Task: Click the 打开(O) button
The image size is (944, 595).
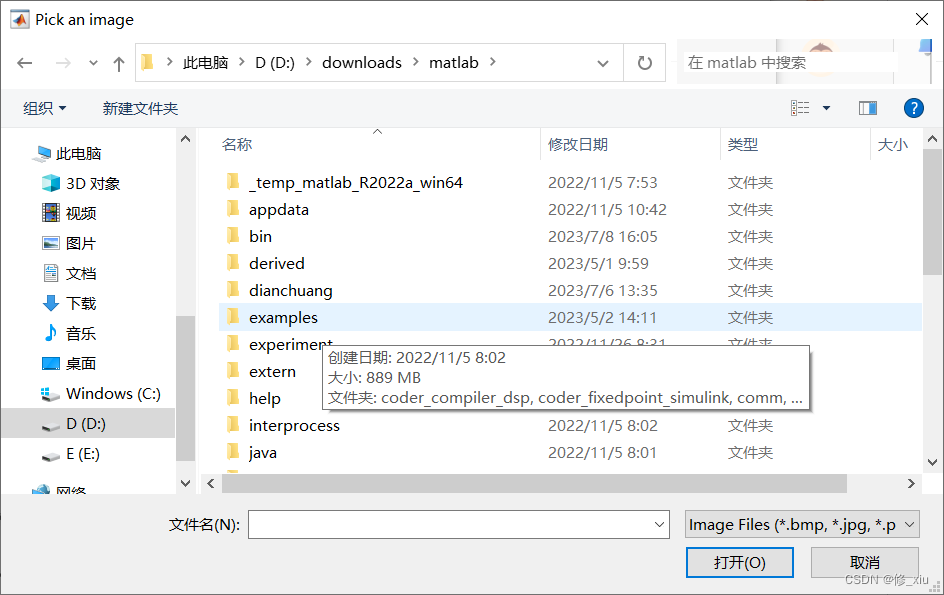Action: (x=739, y=562)
